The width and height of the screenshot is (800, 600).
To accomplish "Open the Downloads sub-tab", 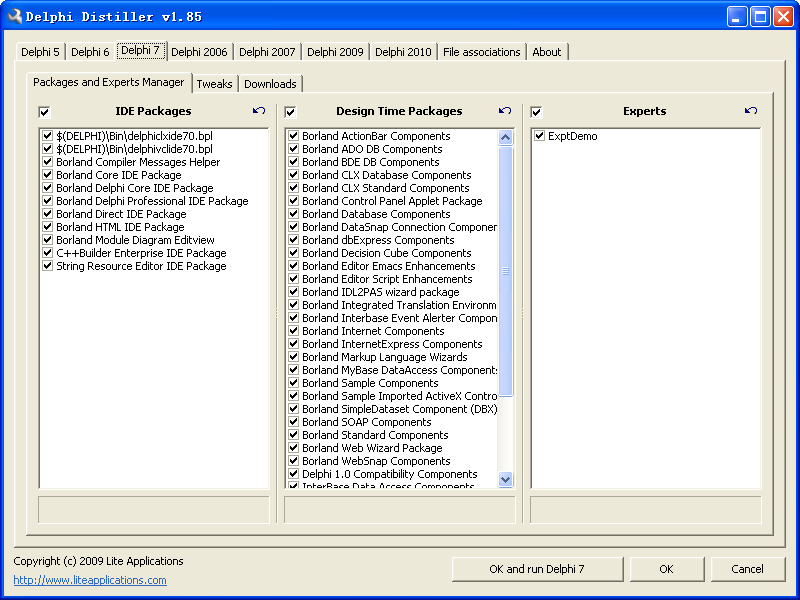I will pos(270,84).
